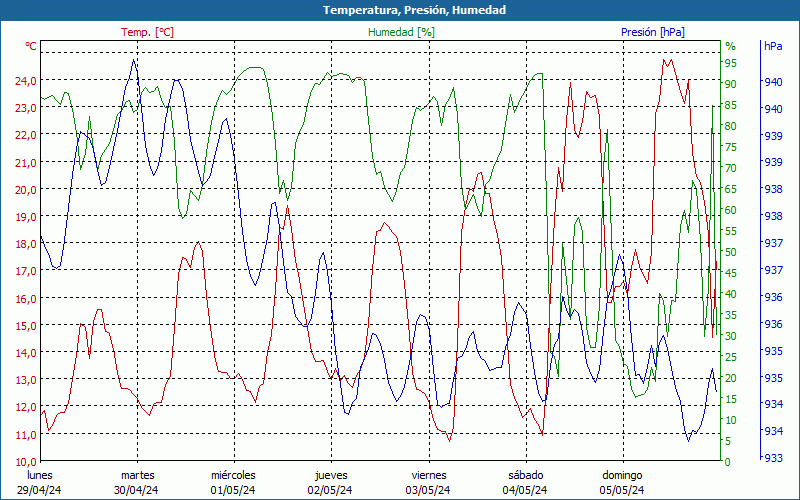This screenshot has height=500, width=800.
Task: Click the date '02/05/24'
Action: pyautogui.click(x=330, y=490)
